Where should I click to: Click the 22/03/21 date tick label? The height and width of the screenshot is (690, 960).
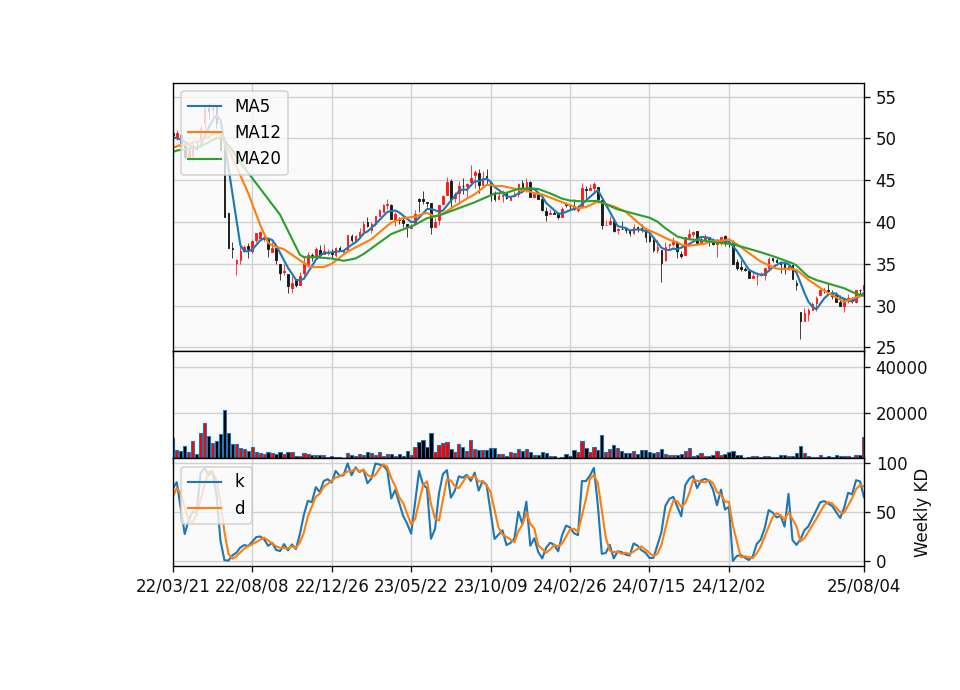[x=173, y=586]
